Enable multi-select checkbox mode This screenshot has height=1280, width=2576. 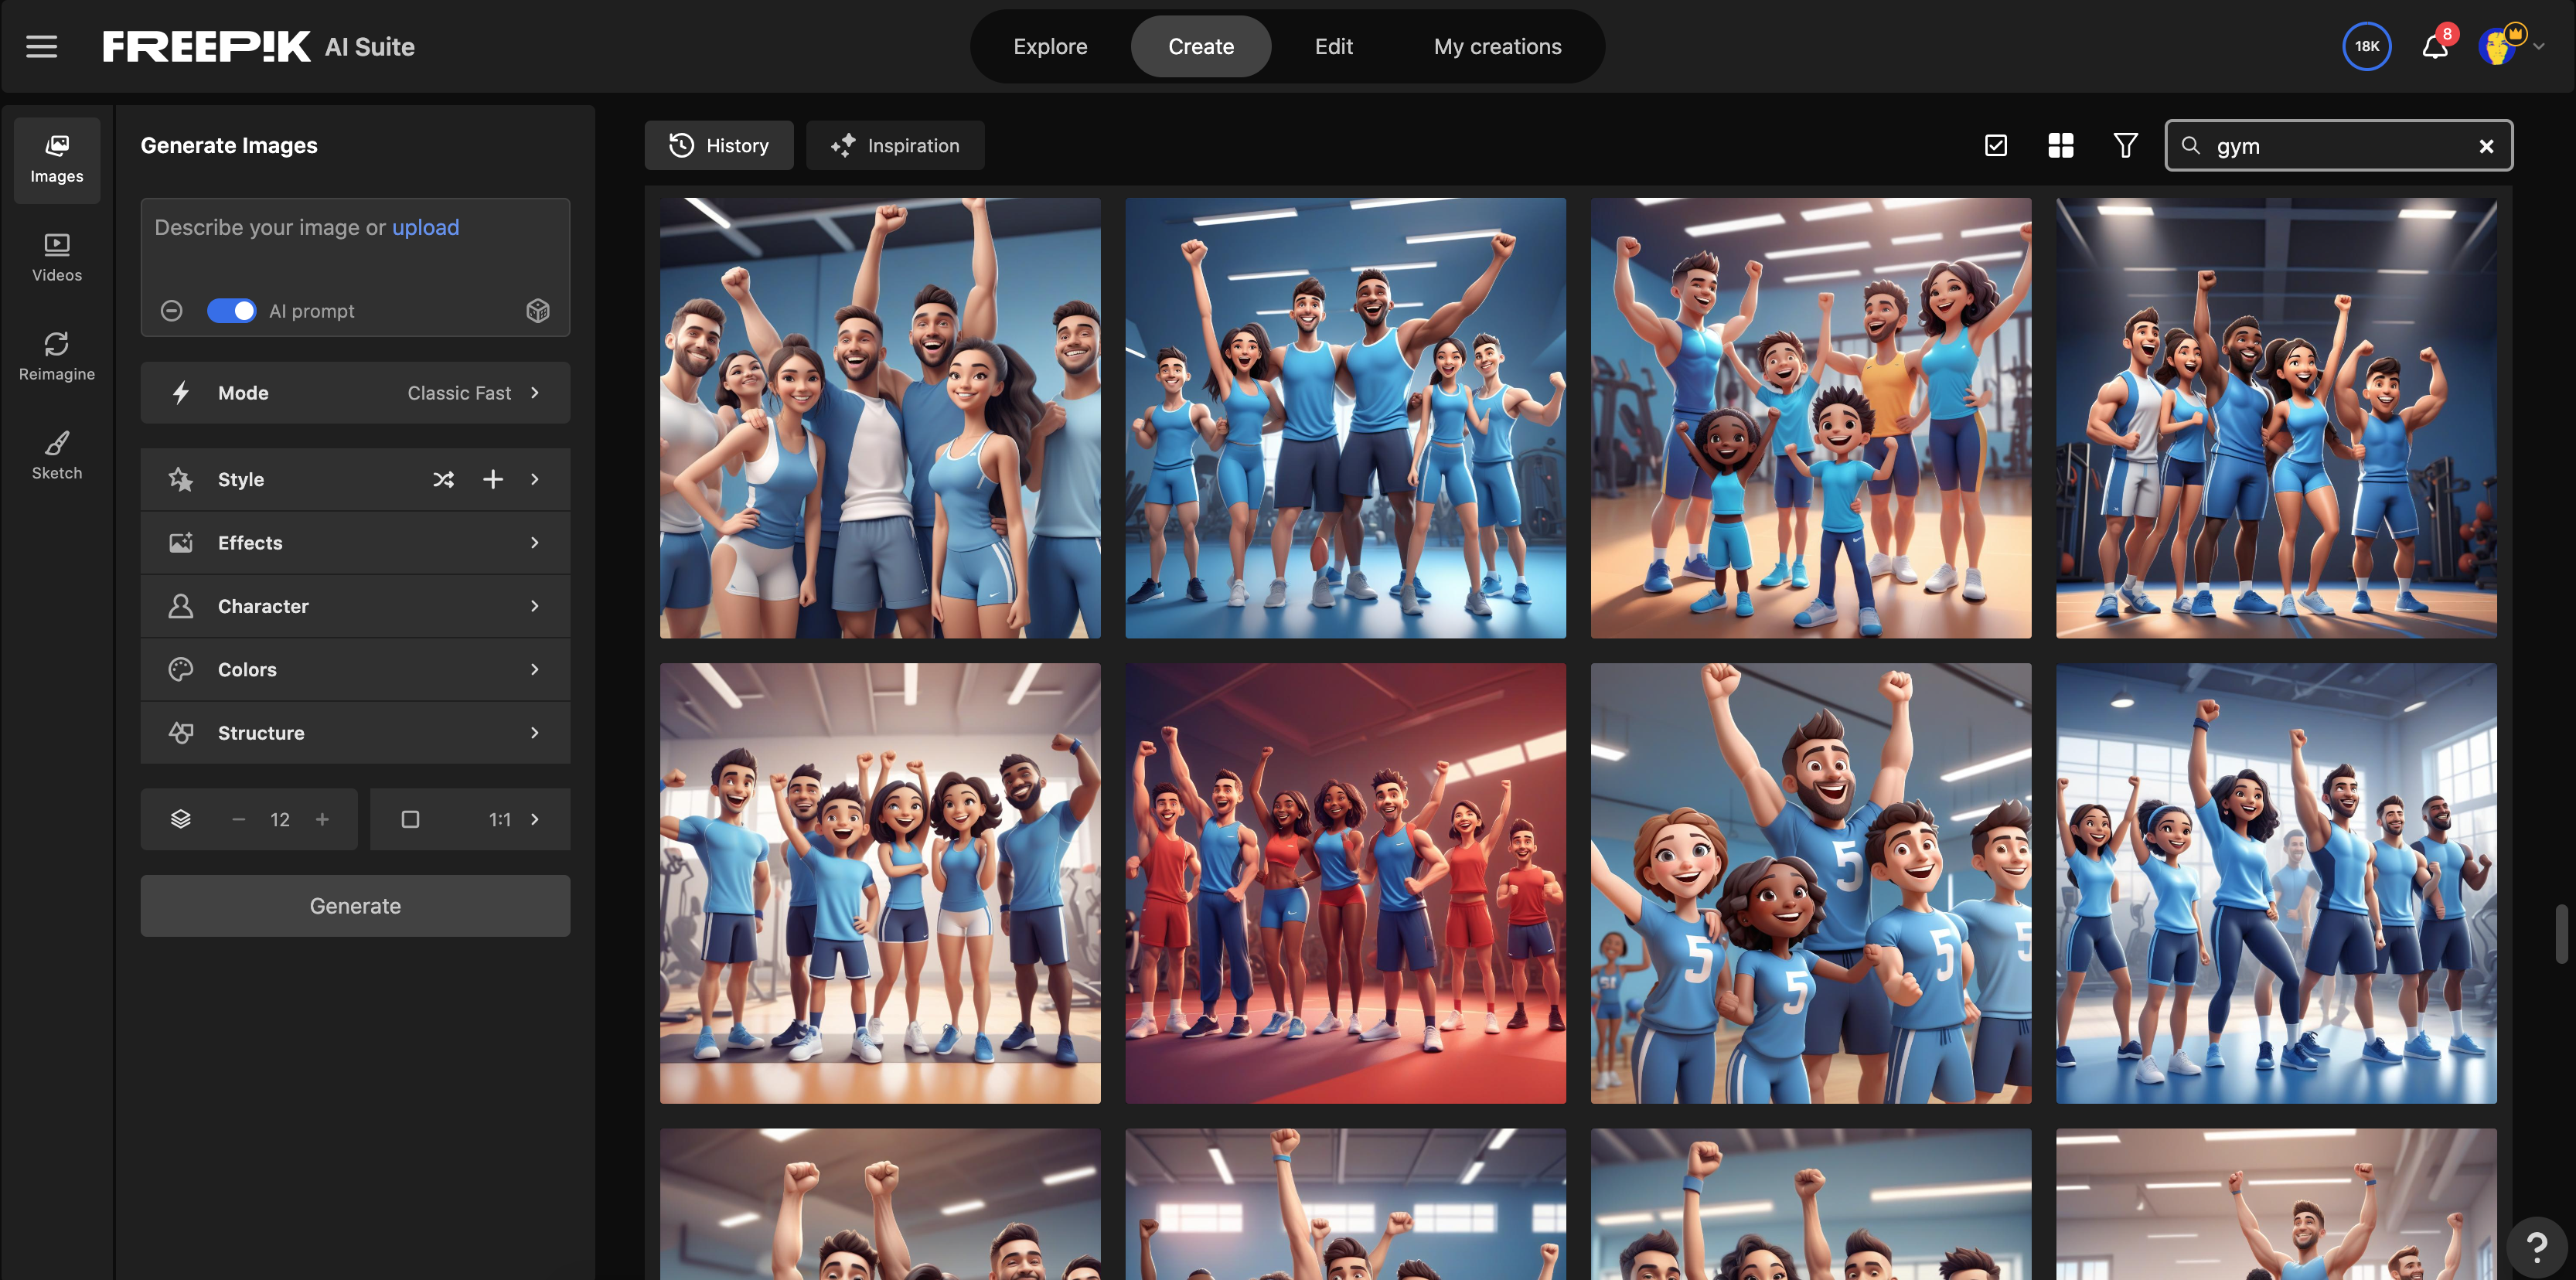1995,146
